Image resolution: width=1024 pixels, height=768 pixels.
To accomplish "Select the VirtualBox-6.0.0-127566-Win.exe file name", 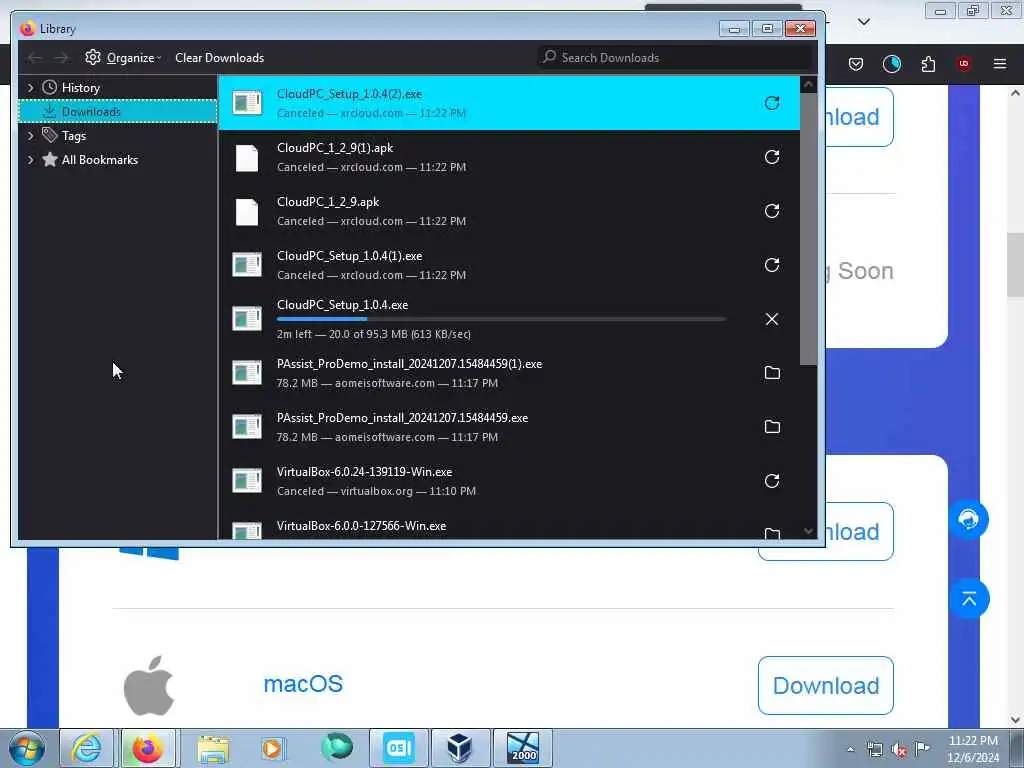I will 361,526.
